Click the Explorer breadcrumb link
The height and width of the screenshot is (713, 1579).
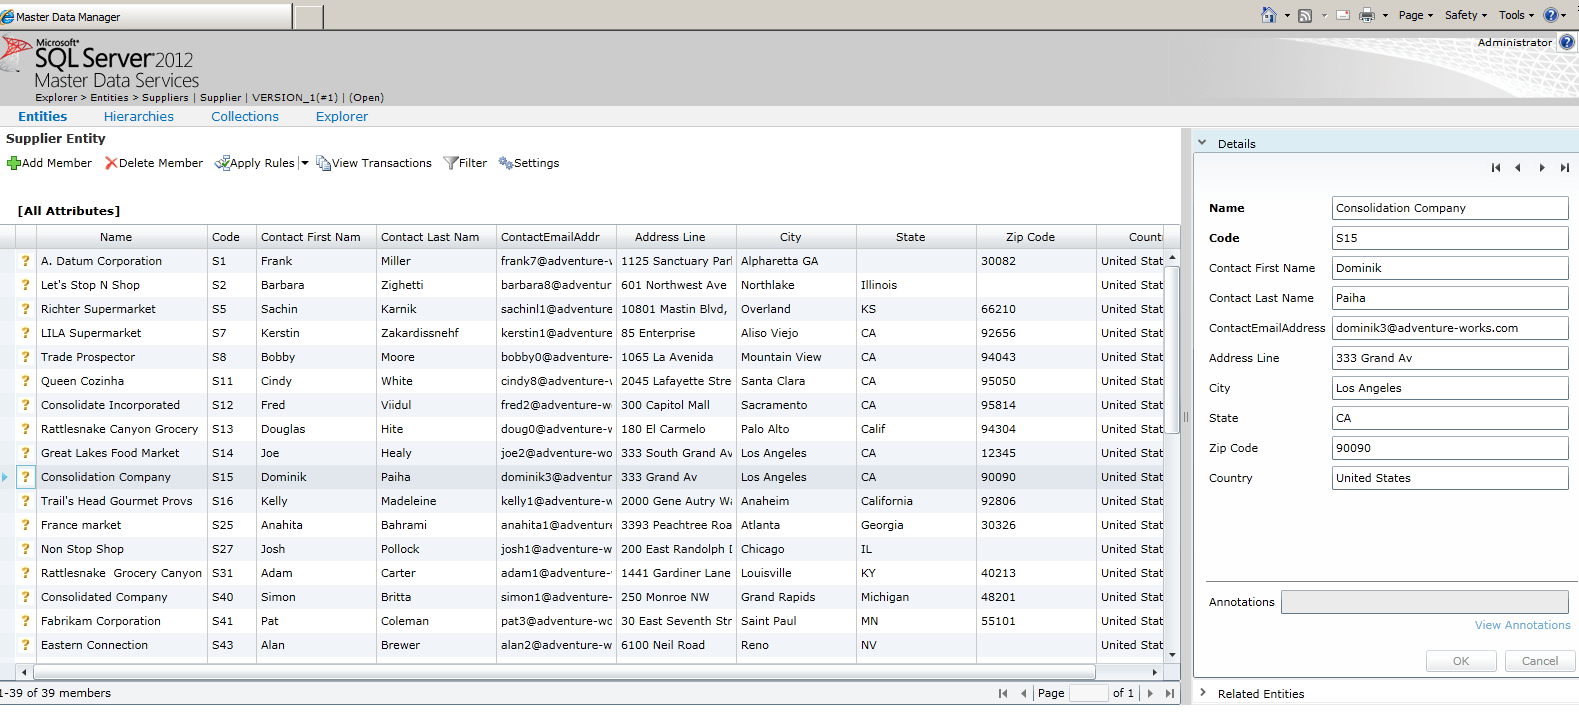coord(56,98)
